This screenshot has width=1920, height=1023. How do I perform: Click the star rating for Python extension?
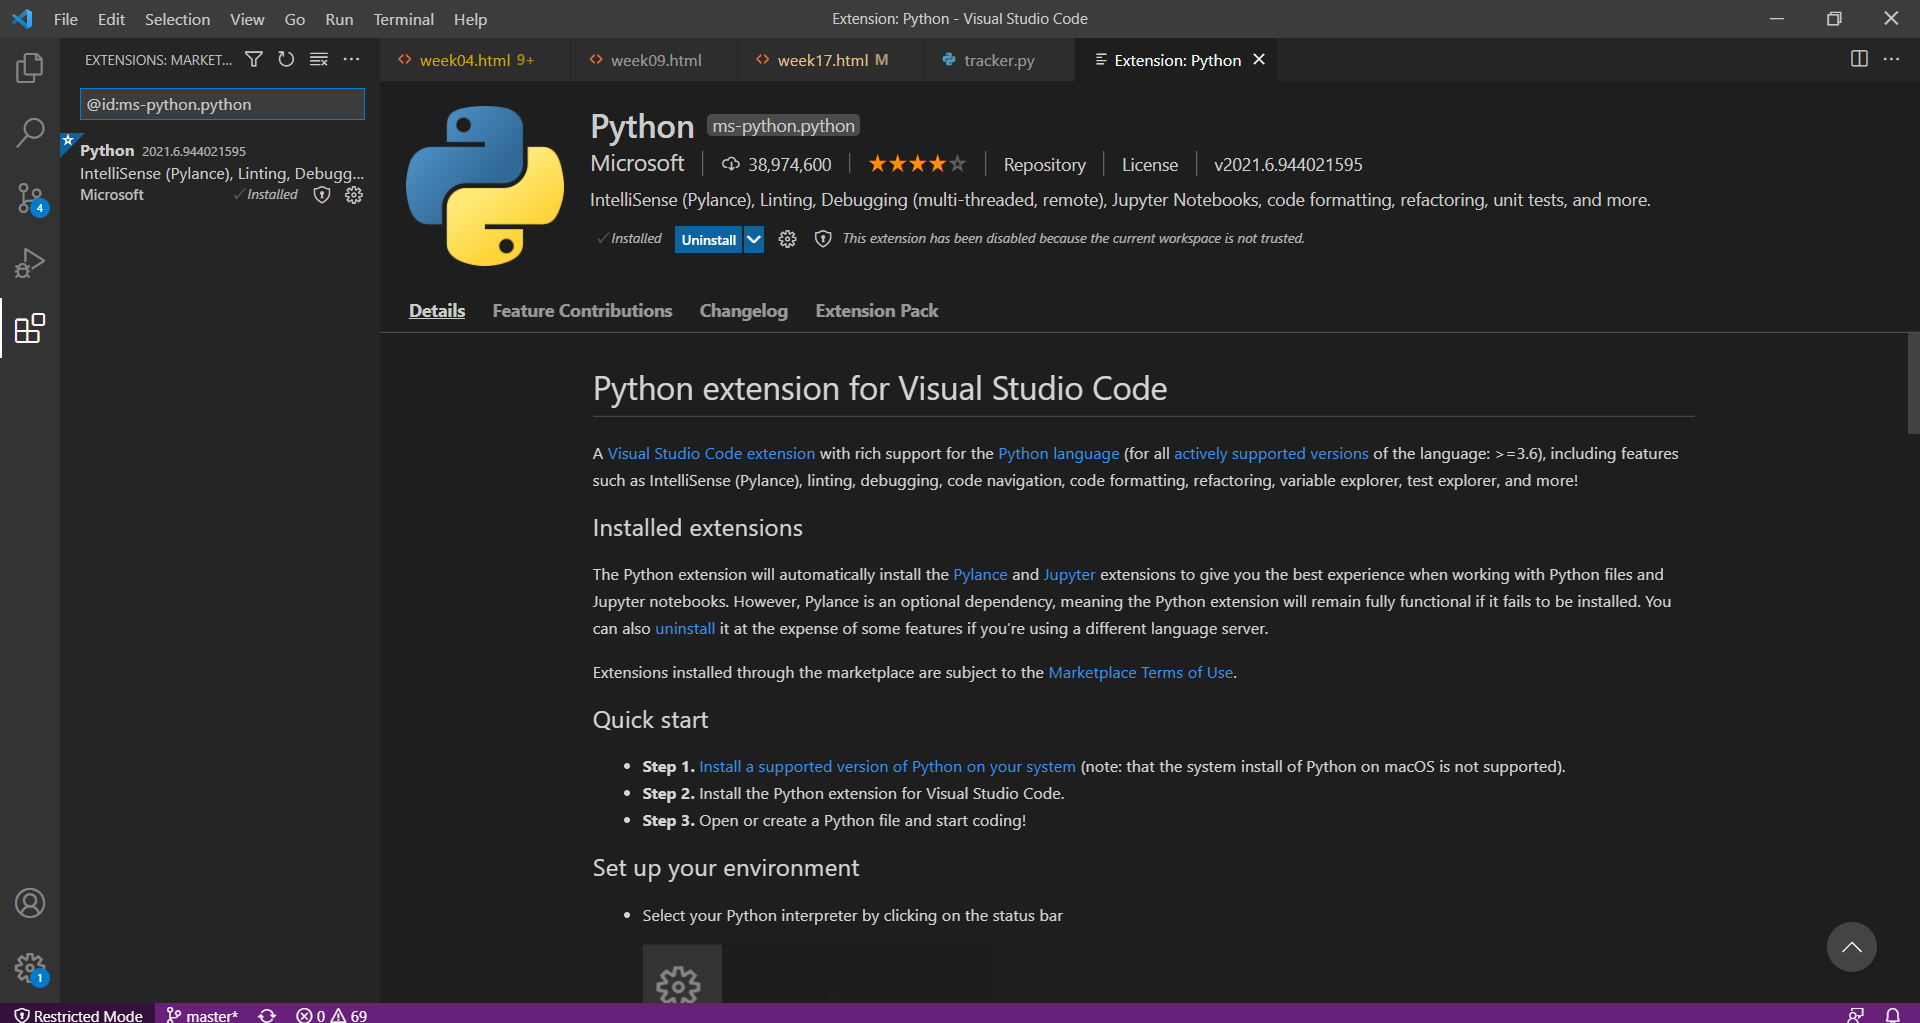coord(916,164)
